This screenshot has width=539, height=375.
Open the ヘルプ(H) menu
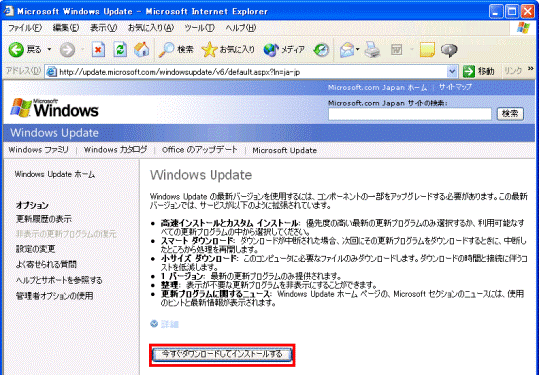click(241, 28)
